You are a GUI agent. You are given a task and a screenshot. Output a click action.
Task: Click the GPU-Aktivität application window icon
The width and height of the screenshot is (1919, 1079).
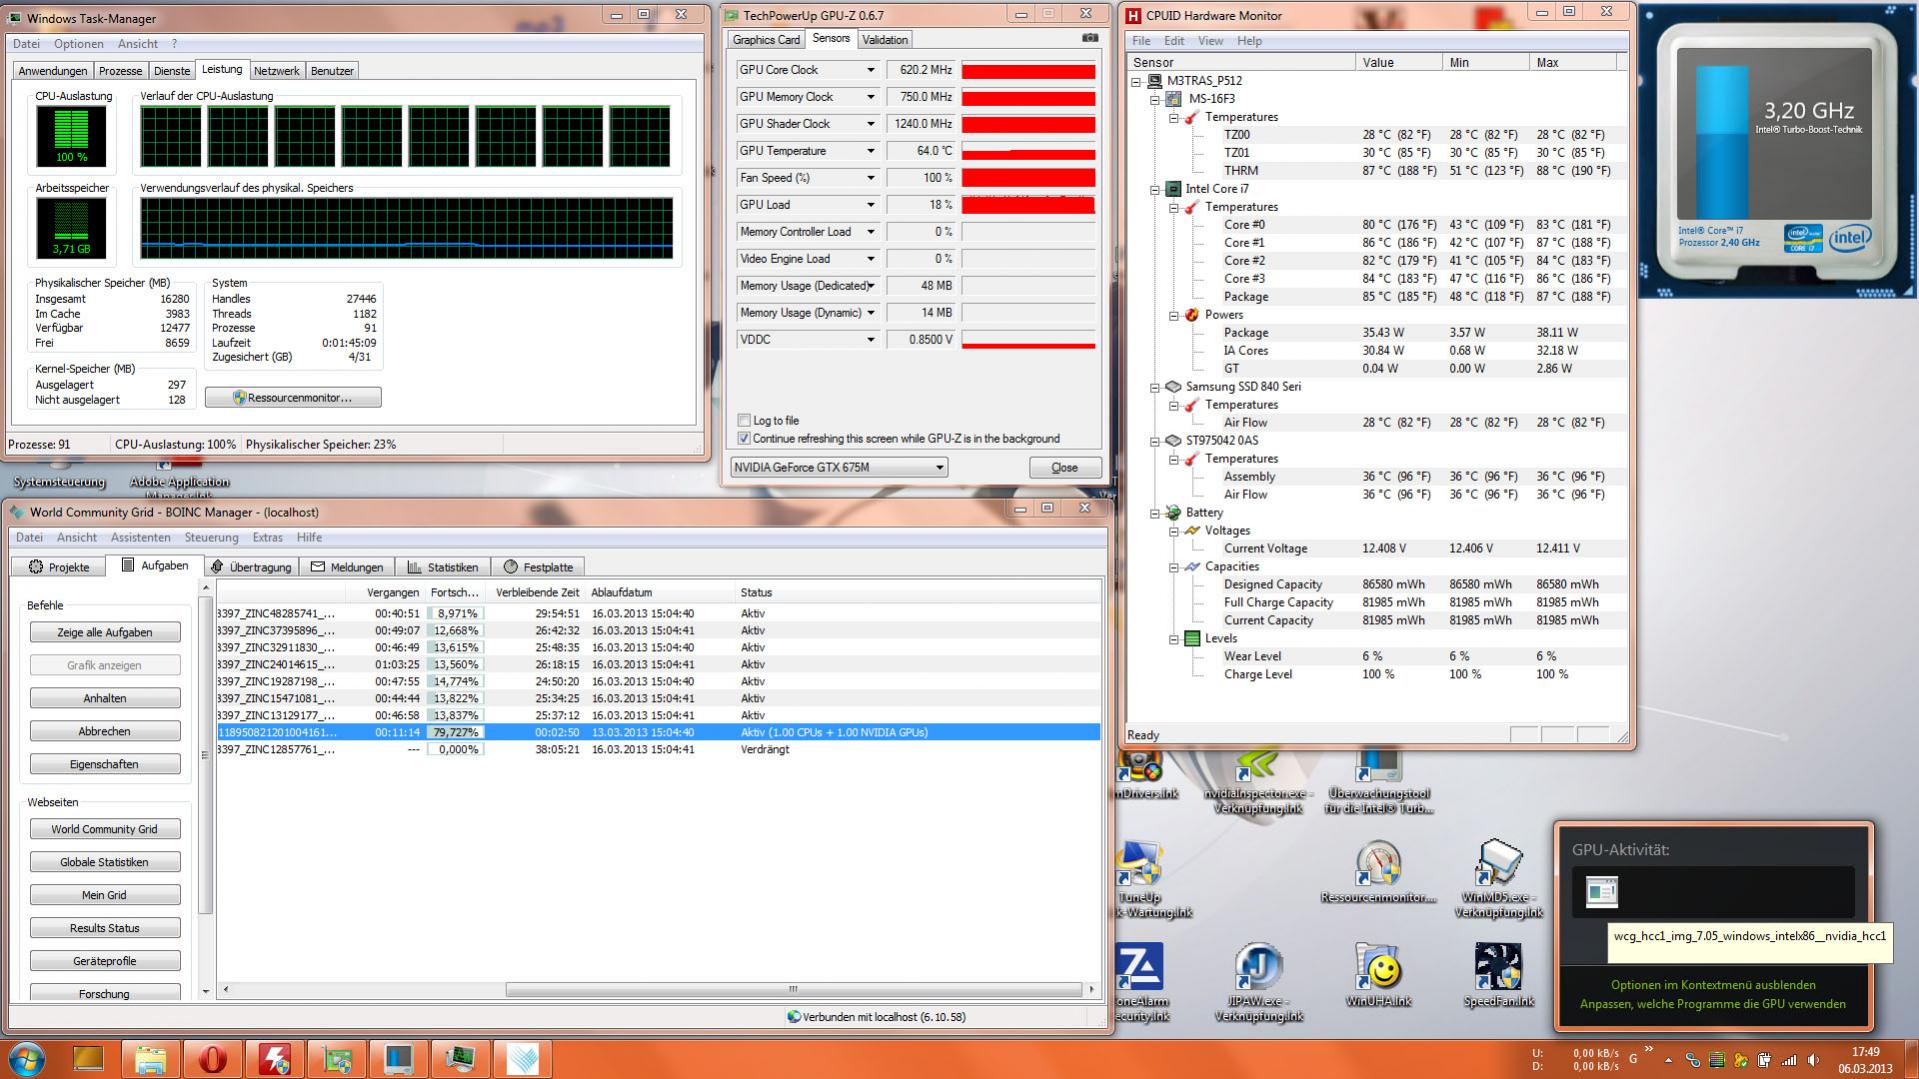pos(1601,891)
